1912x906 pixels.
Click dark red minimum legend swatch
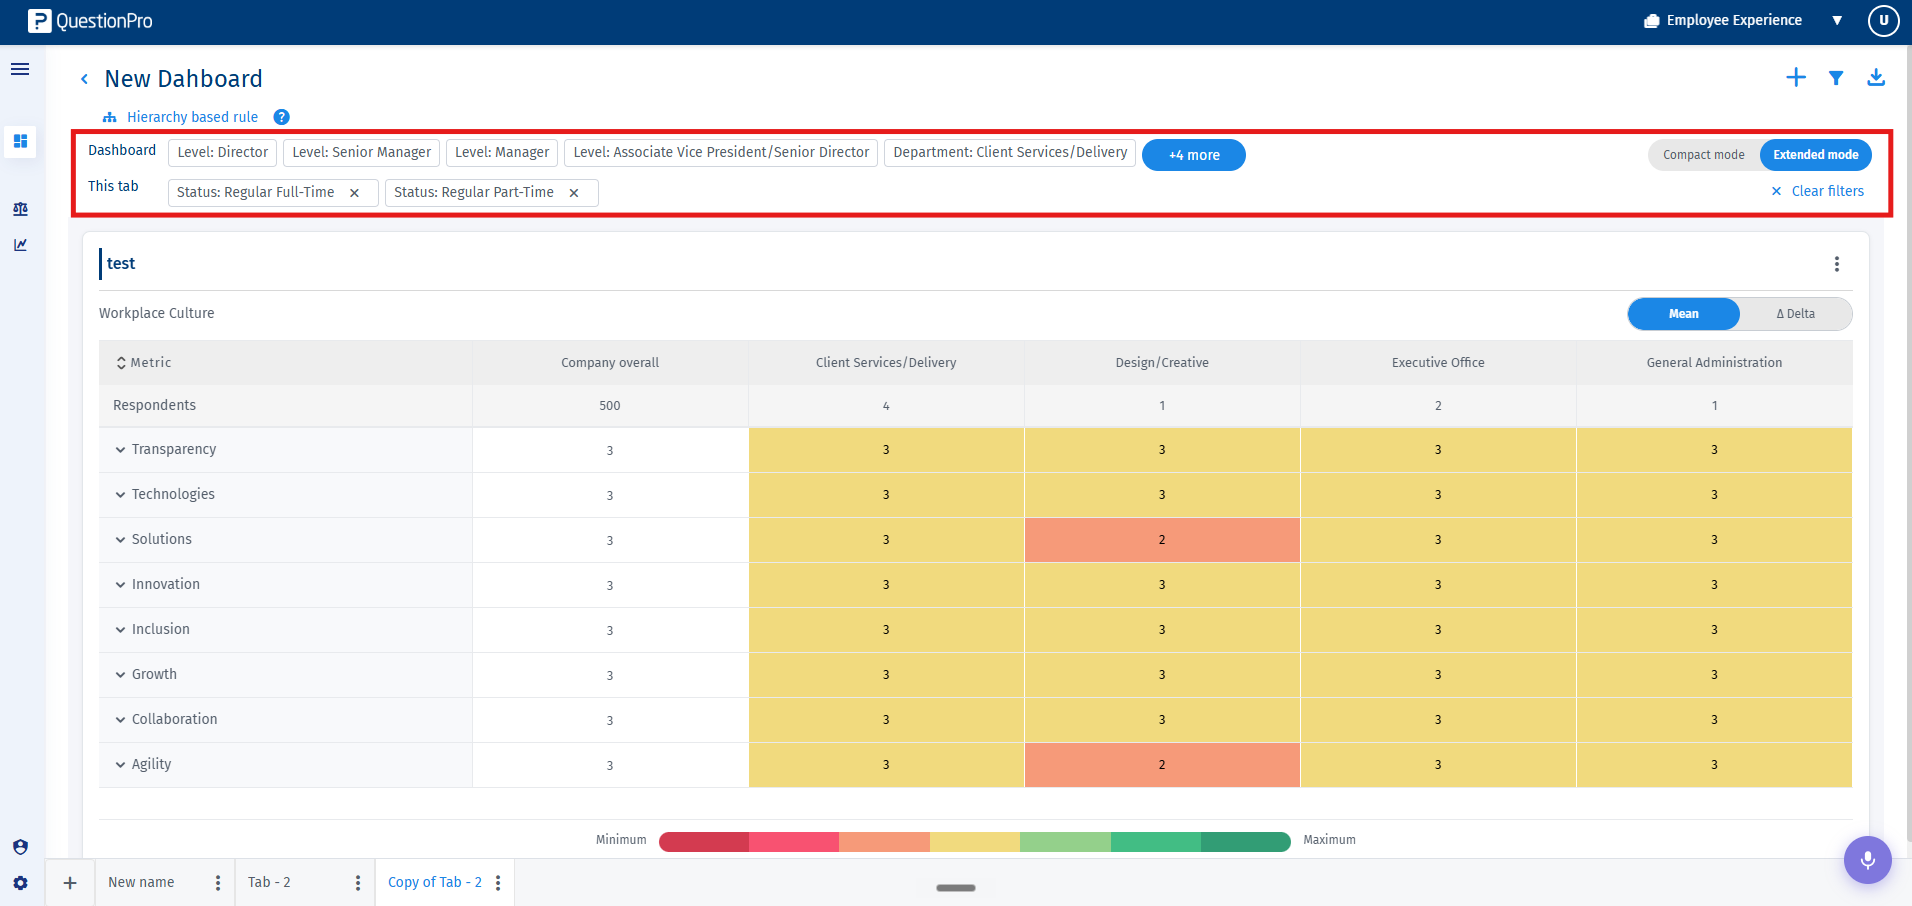click(x=704, y=842)
